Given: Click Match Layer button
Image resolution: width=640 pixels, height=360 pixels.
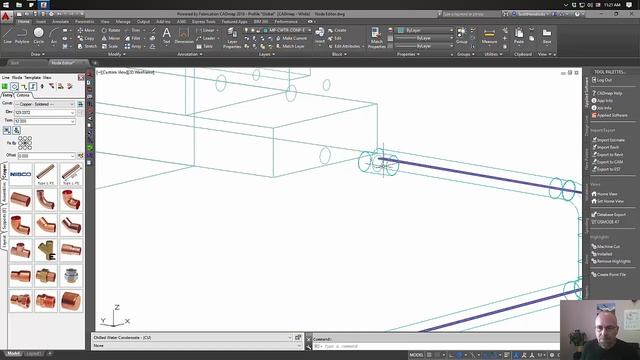Looking at the screenshot, I should pos(290,46).
